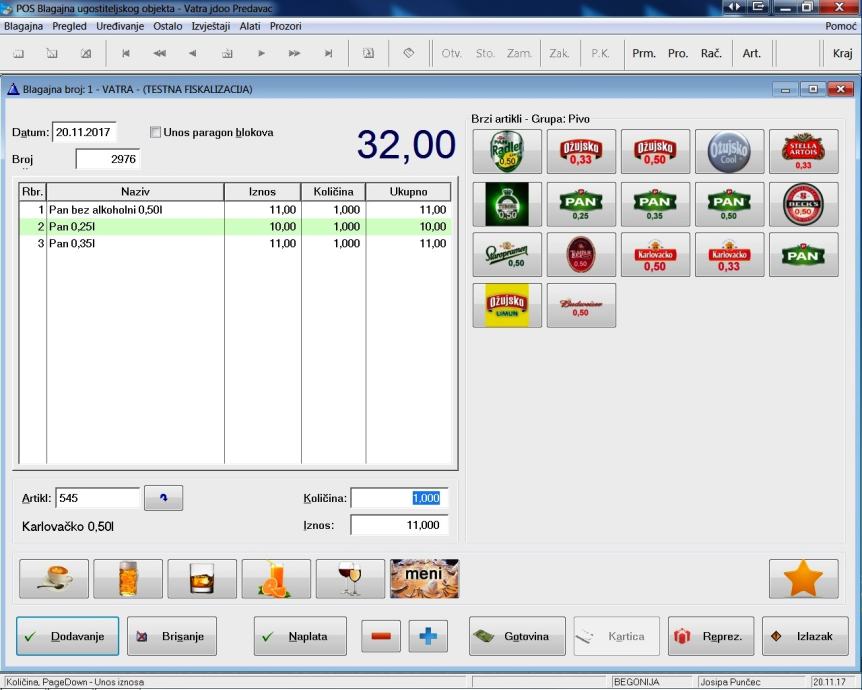This screenshot has width=862, height=690.
Task: Click Pro. in the toolbar
Action: [678, 53]
